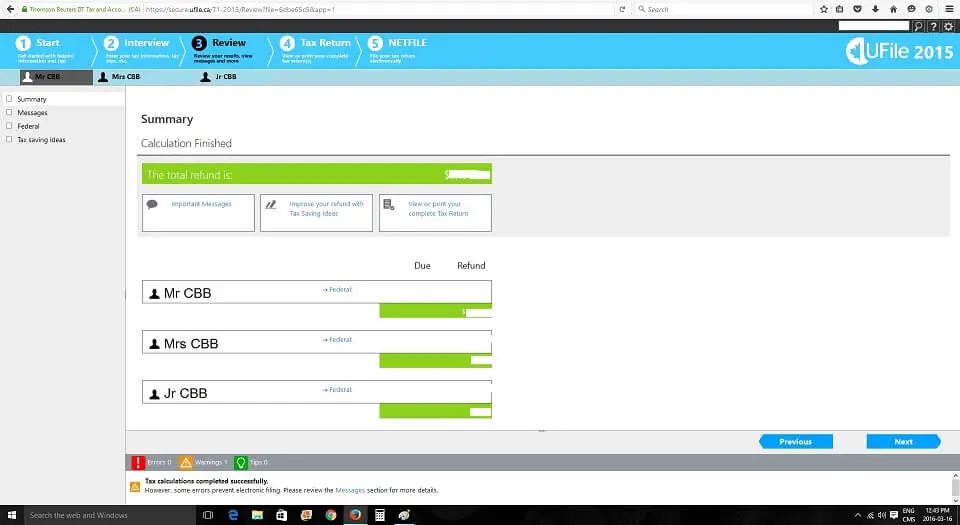960x525 pixels.
Task: Open the Windows Store taskbar icon
Action: (x=281, y=515)
